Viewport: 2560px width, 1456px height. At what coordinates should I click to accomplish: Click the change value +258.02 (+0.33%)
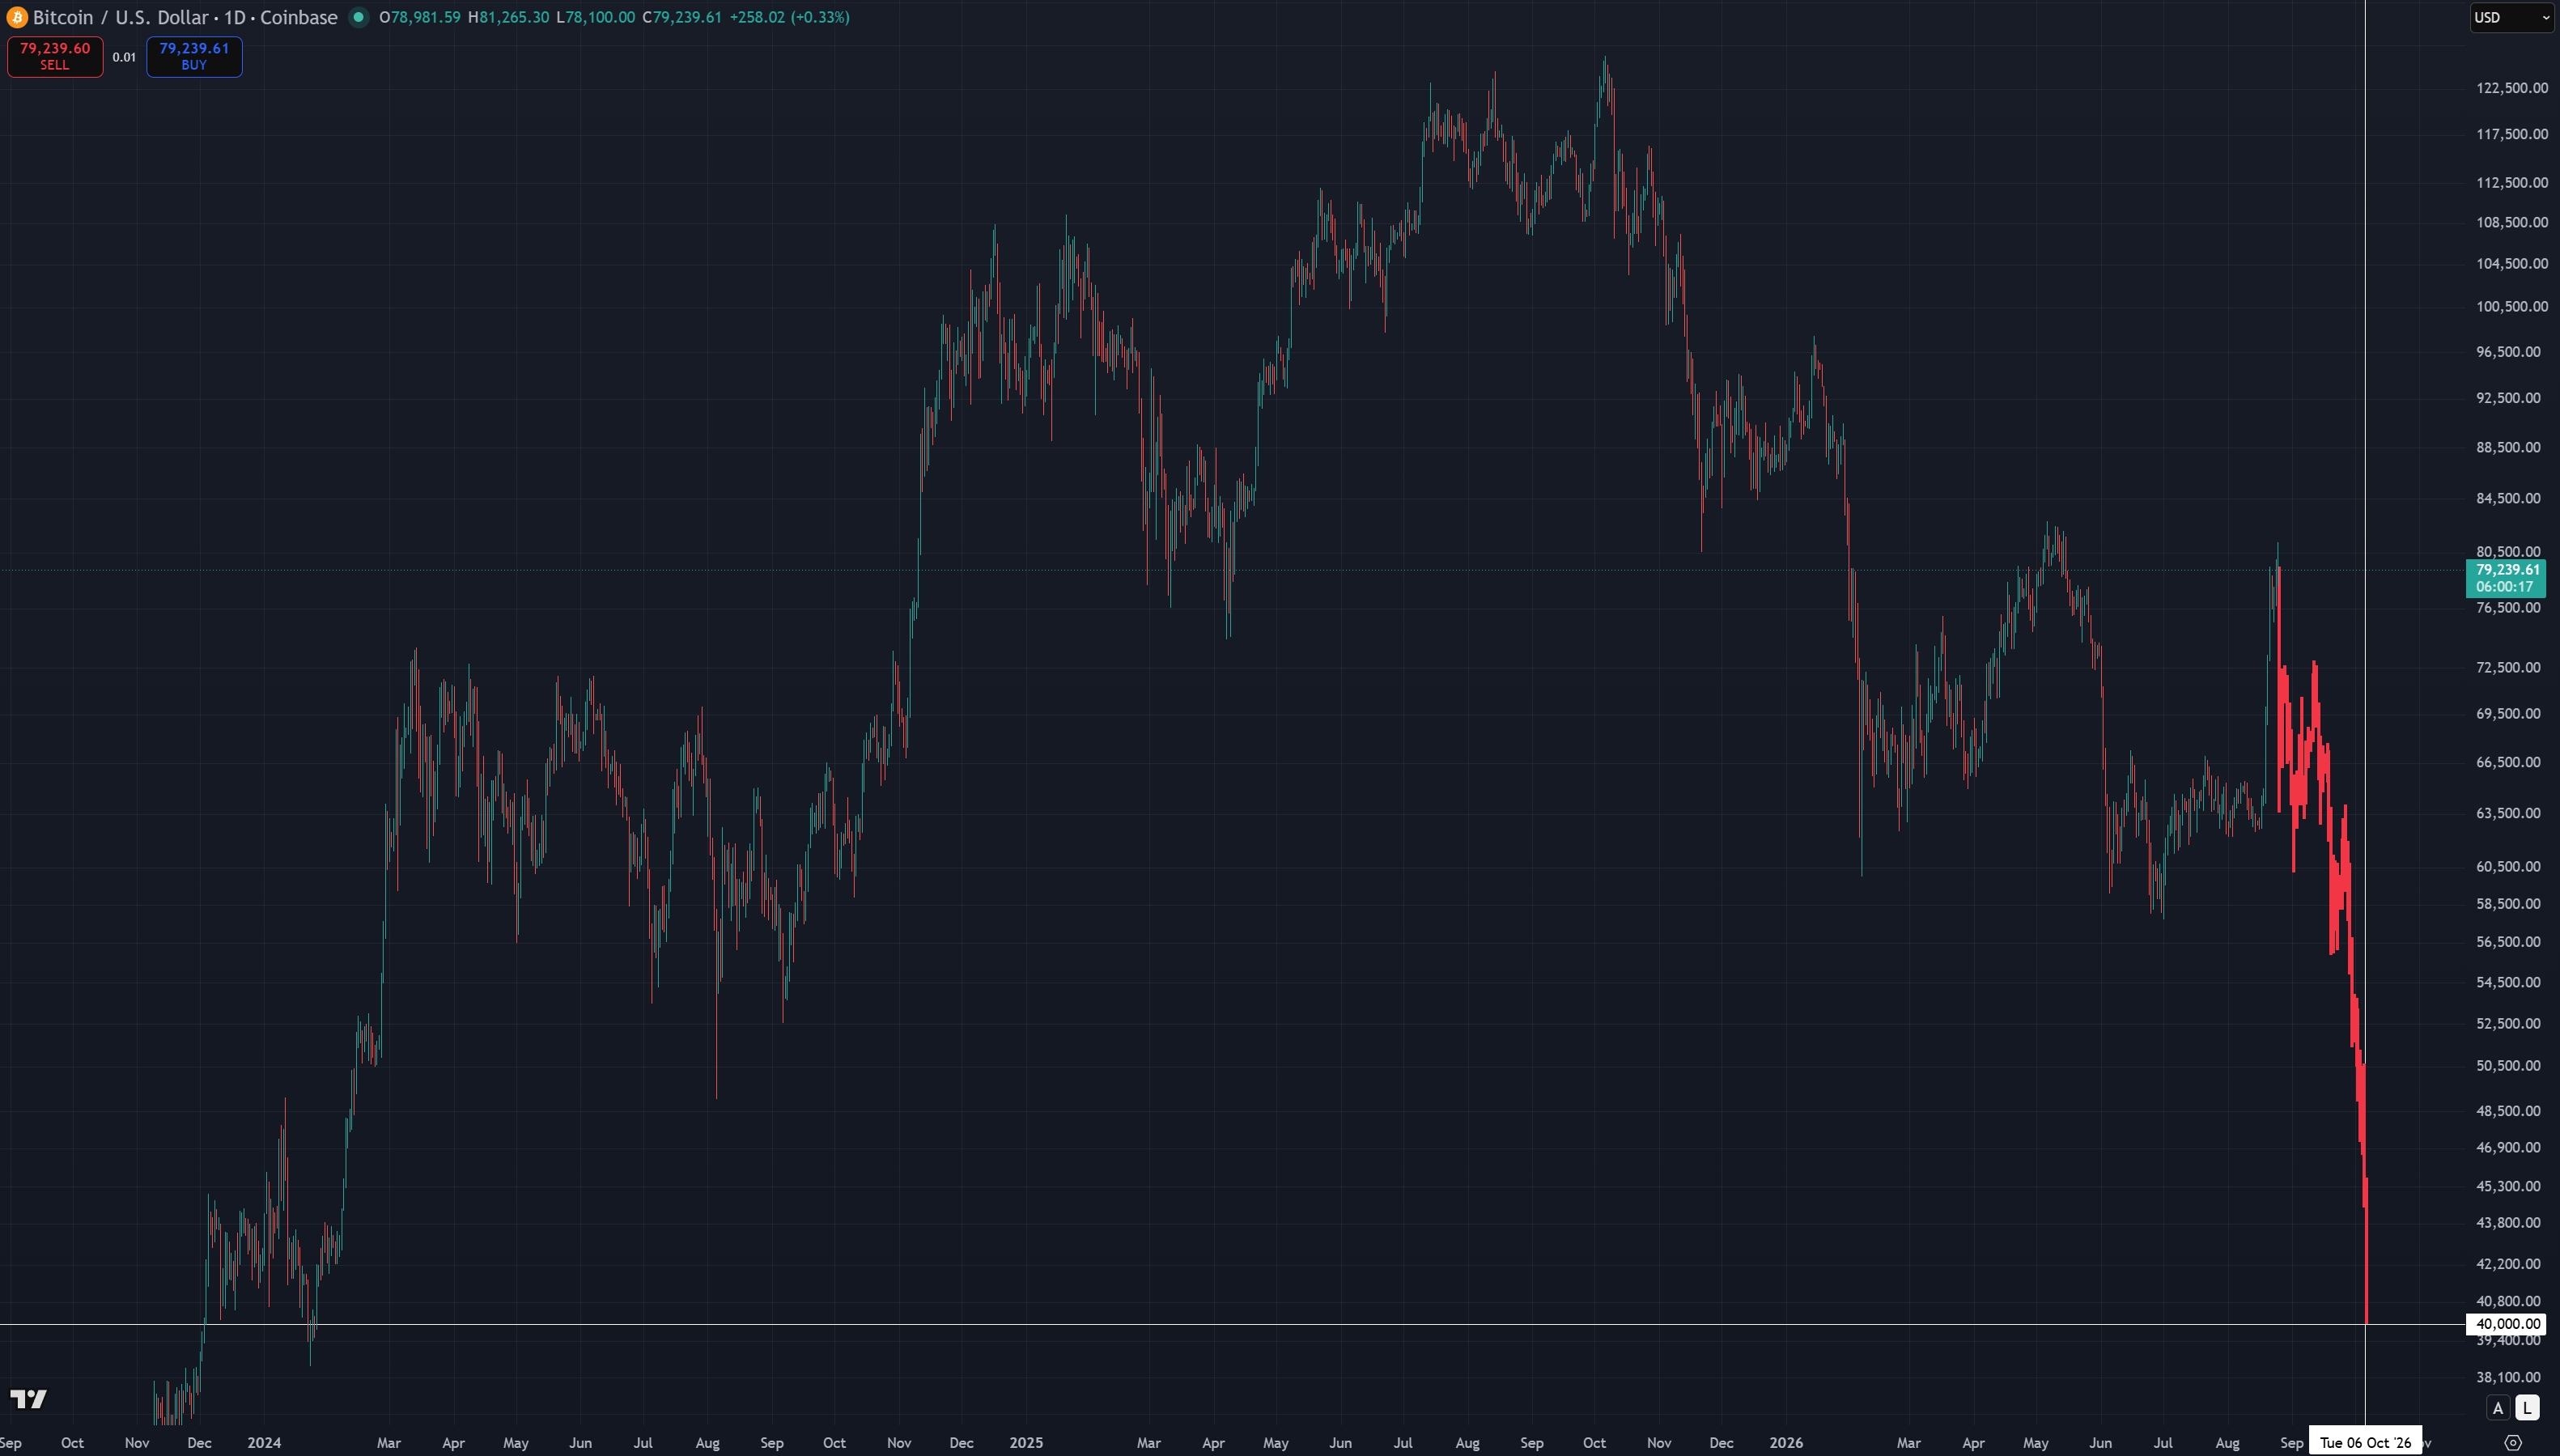pyautogui.click(x=789, y=17)
